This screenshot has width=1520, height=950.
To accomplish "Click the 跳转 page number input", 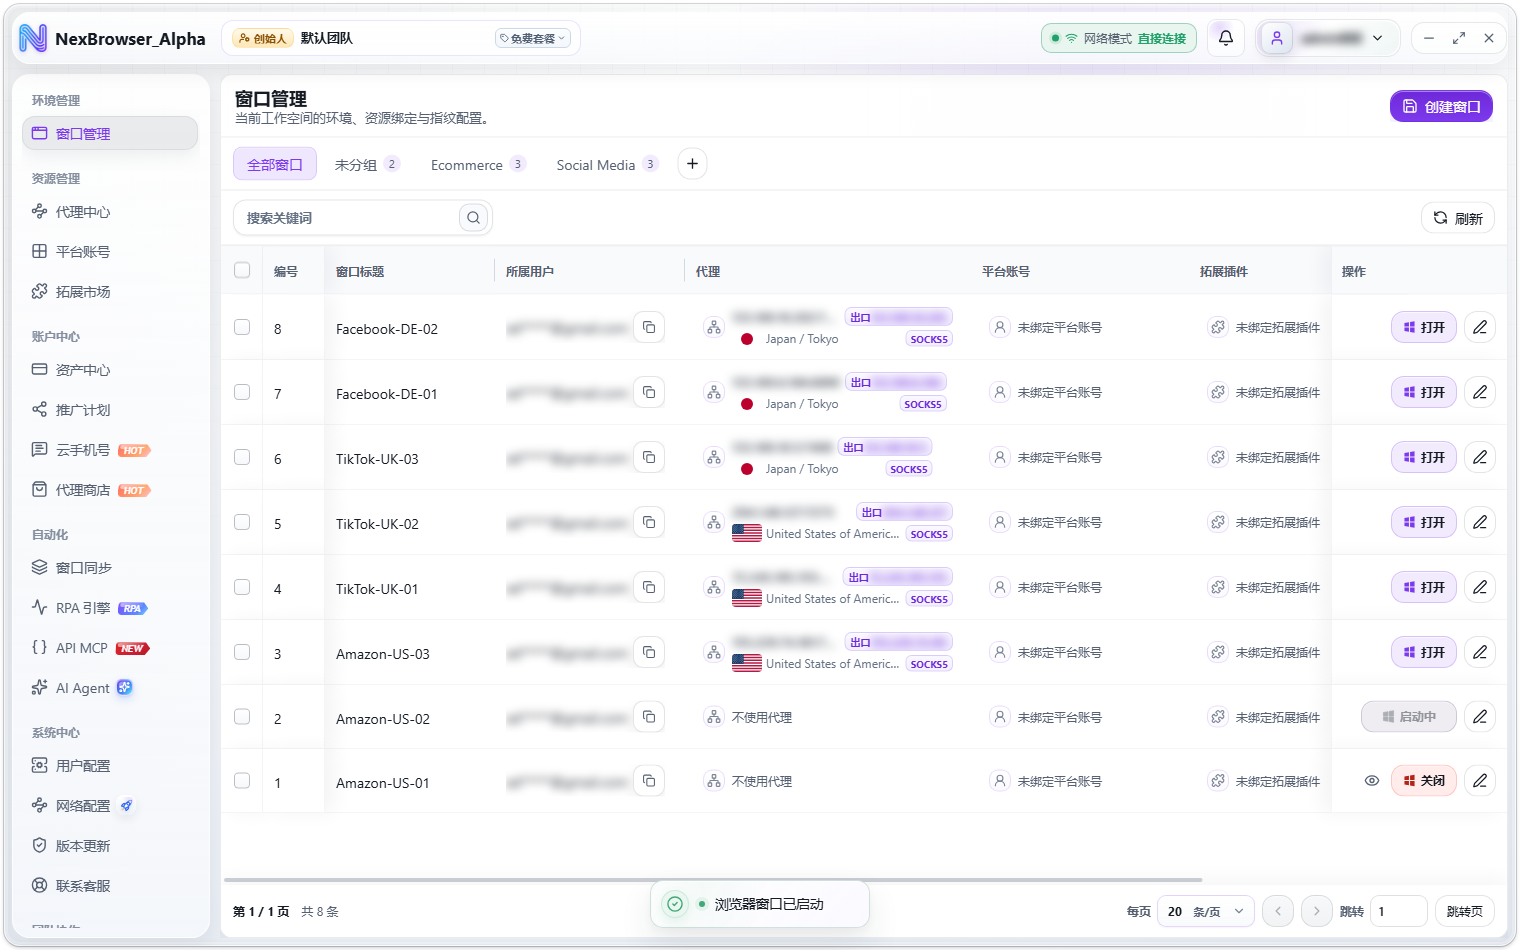I will tap(1398, 911).
